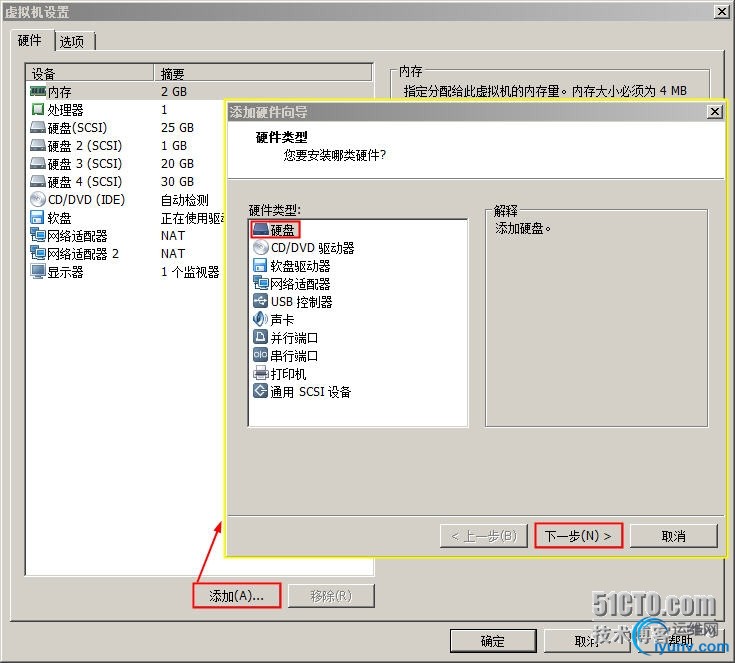Viewport: 735px width, 663px height.
Task: Close the 虚拟机设置 window
Action: point(721,12)
